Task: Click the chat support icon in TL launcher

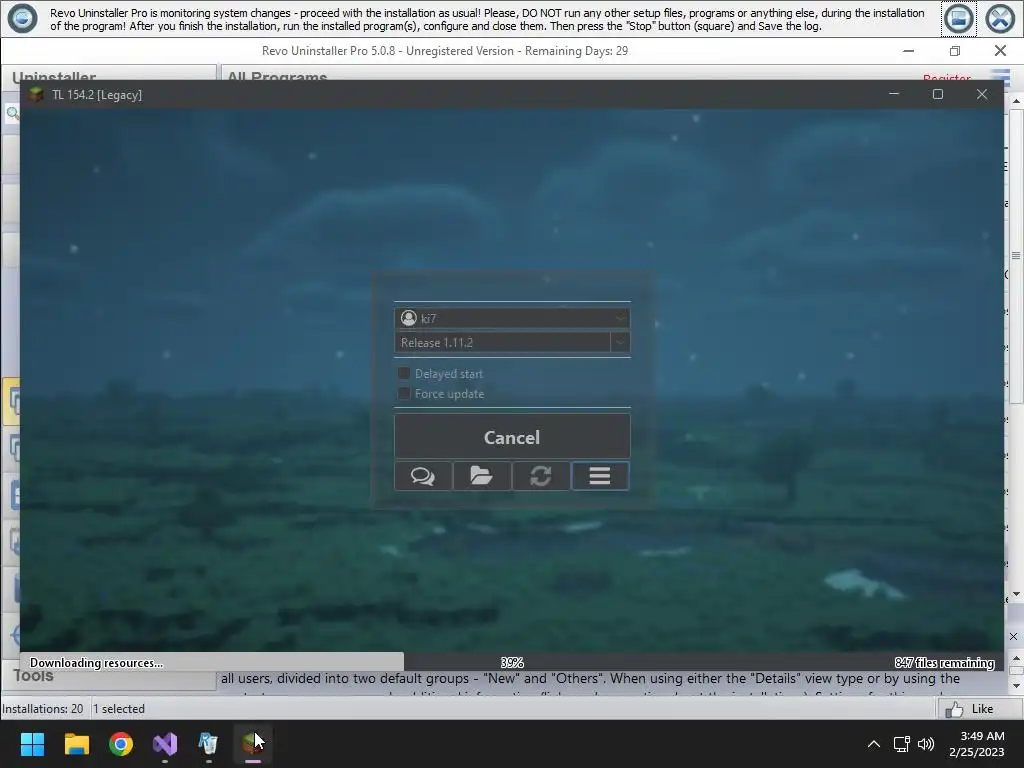Action: pyautogui.click(x=423, y=475)
